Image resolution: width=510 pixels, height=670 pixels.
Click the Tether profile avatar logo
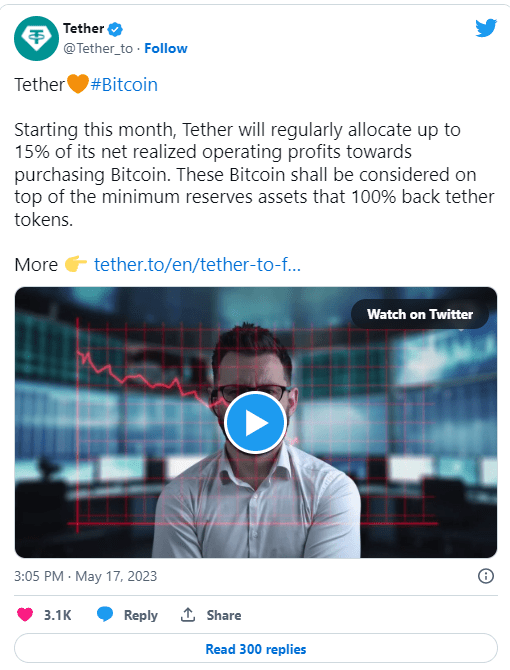(x=36, y=38)
